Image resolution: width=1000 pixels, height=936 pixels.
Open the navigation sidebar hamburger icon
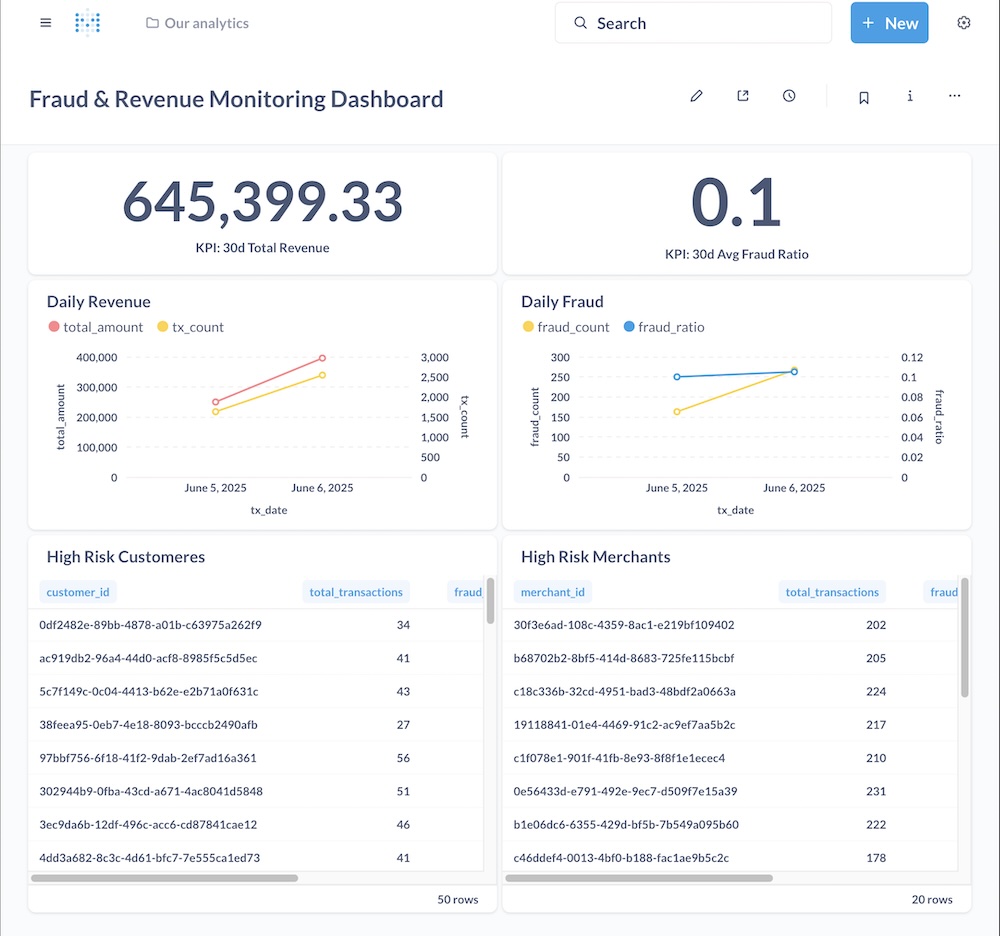(45, 22)
